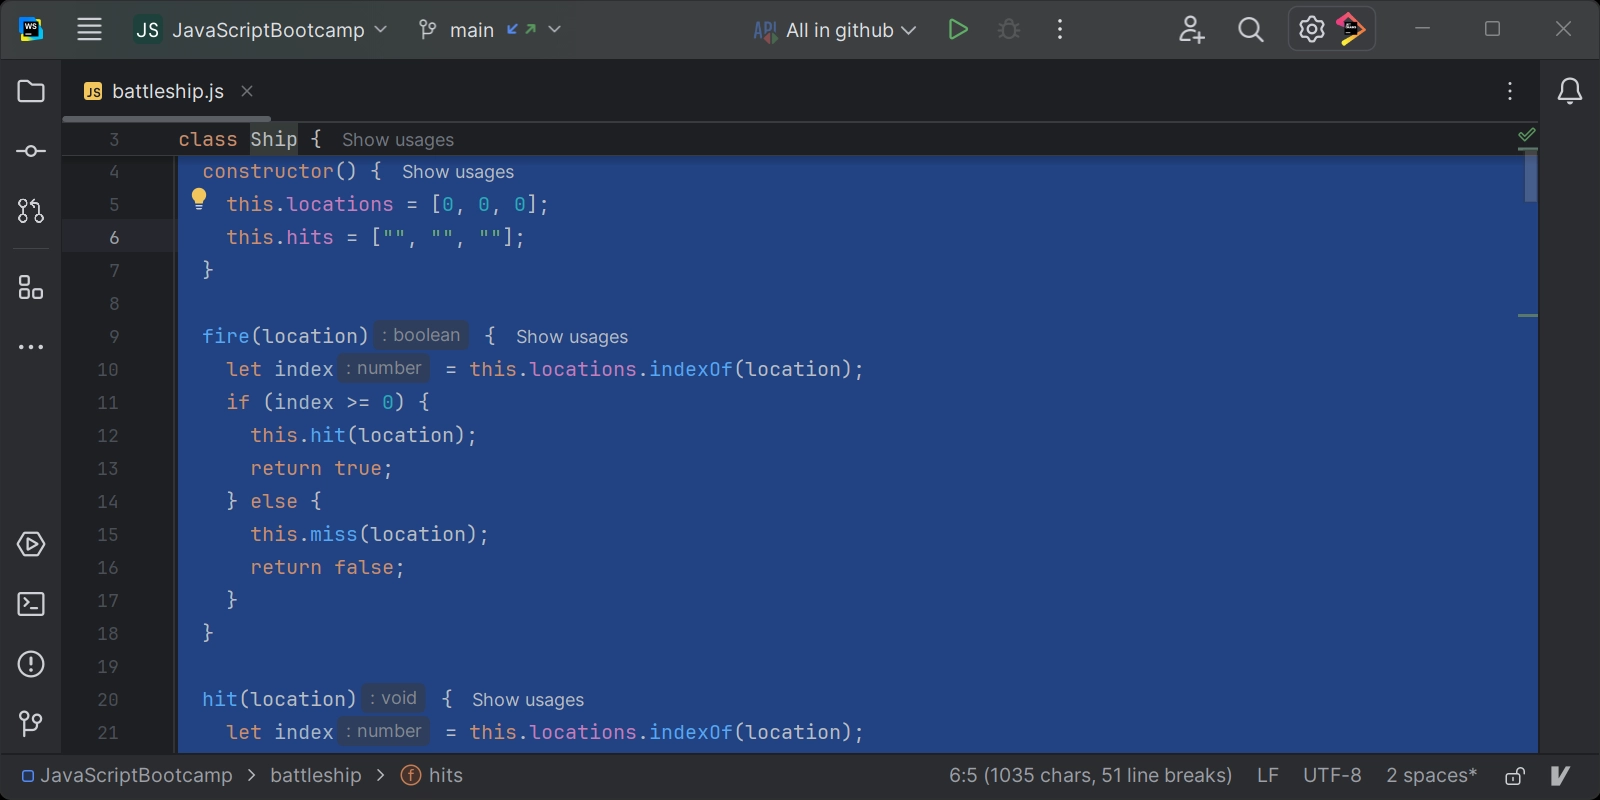Maximize the WebStorm window
This screenshot has width=1600, height=800.
point(1493,29)
